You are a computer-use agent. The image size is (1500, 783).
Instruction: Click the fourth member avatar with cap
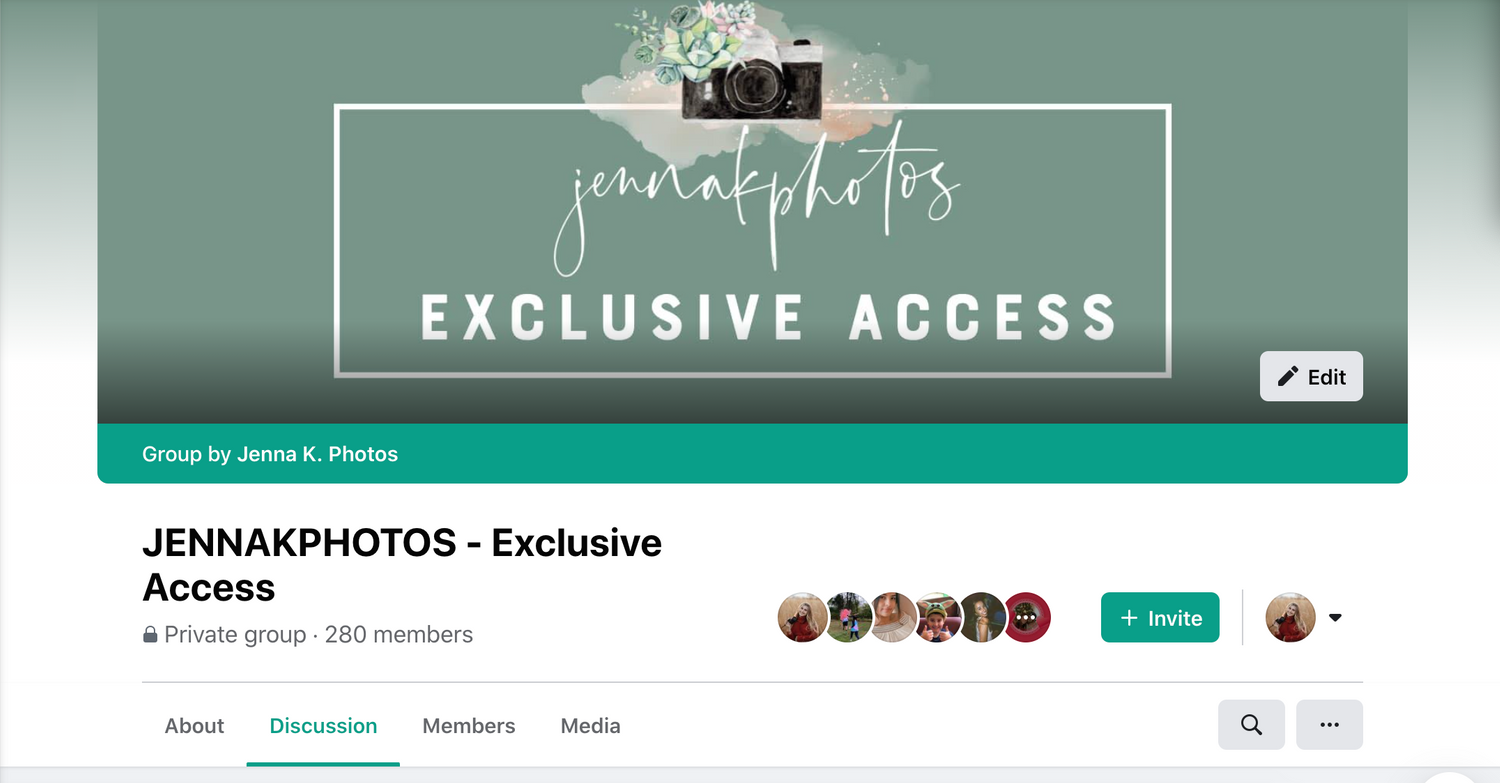tap(938, 617)
